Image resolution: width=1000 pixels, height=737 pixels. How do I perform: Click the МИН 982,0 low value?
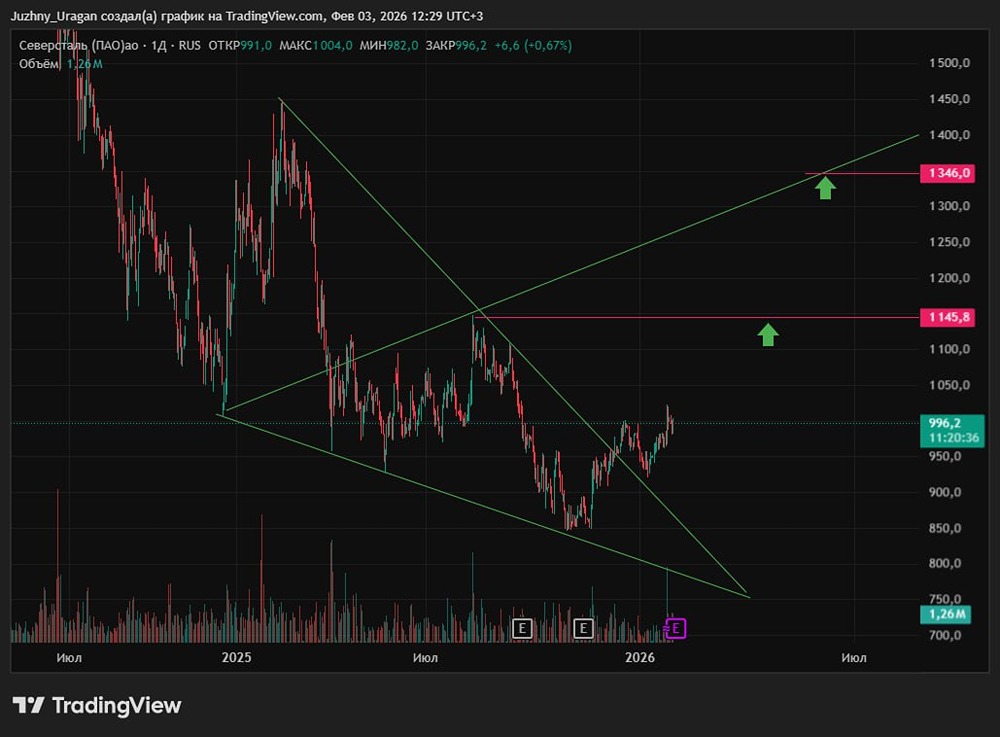[389, 45]
